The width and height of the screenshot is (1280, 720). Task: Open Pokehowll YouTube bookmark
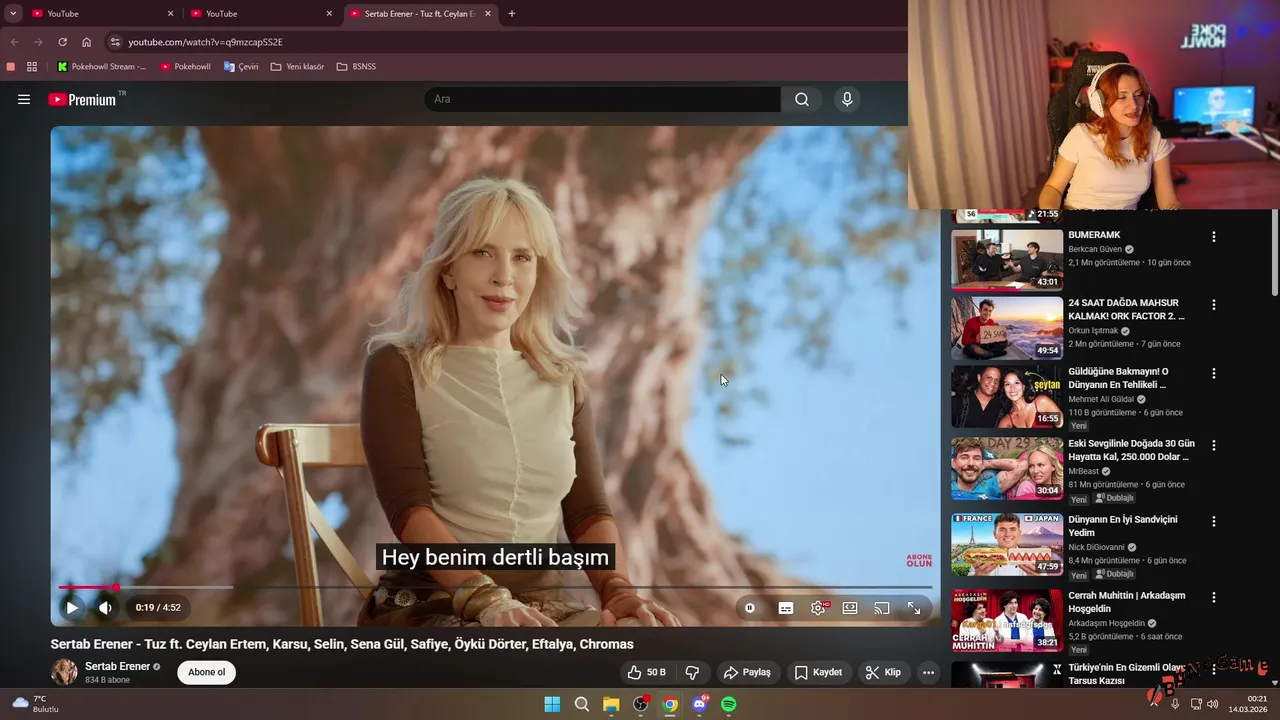pos(185,67)
